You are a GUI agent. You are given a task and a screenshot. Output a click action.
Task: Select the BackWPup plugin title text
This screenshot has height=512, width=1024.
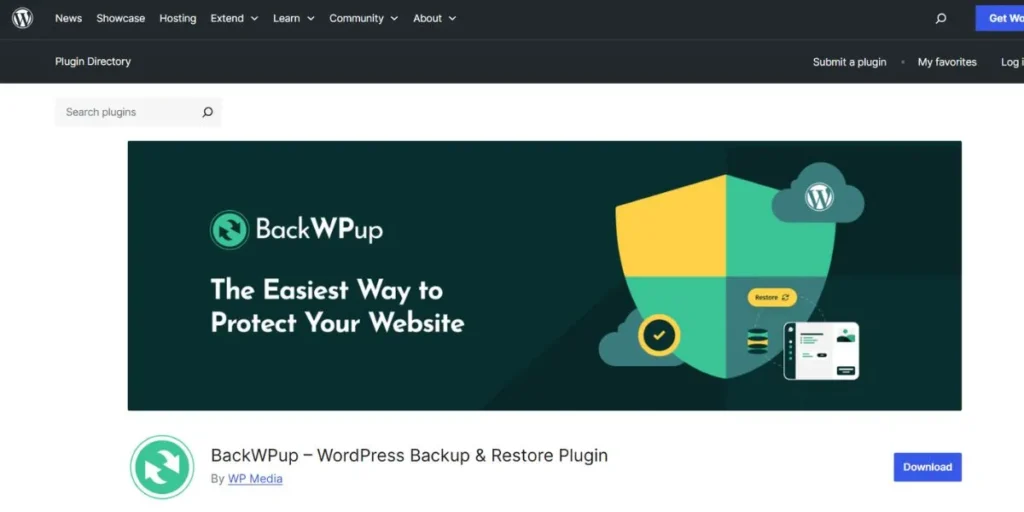click(409, 455)
